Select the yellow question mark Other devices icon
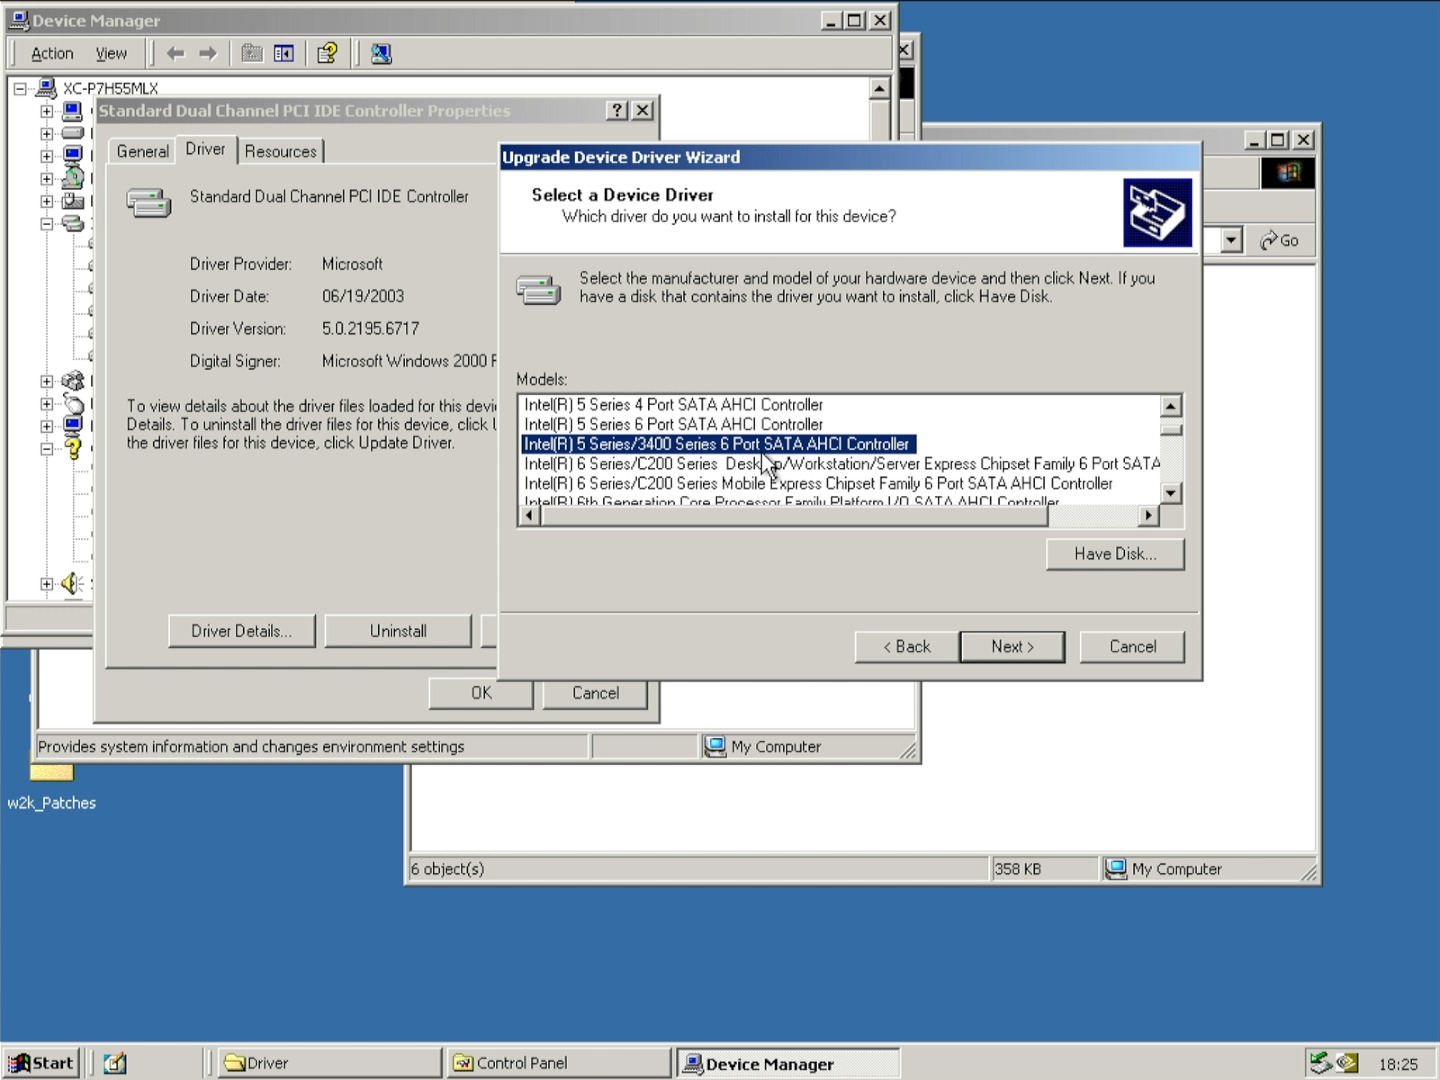The width and height of the screenshot is (1440, 1080). point(72,449)
